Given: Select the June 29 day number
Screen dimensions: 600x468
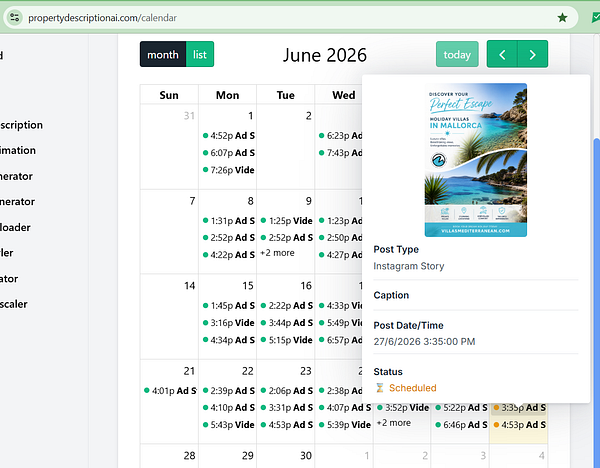Looking at the screenshot, I should pyautogui.click(x=247, y=456).
